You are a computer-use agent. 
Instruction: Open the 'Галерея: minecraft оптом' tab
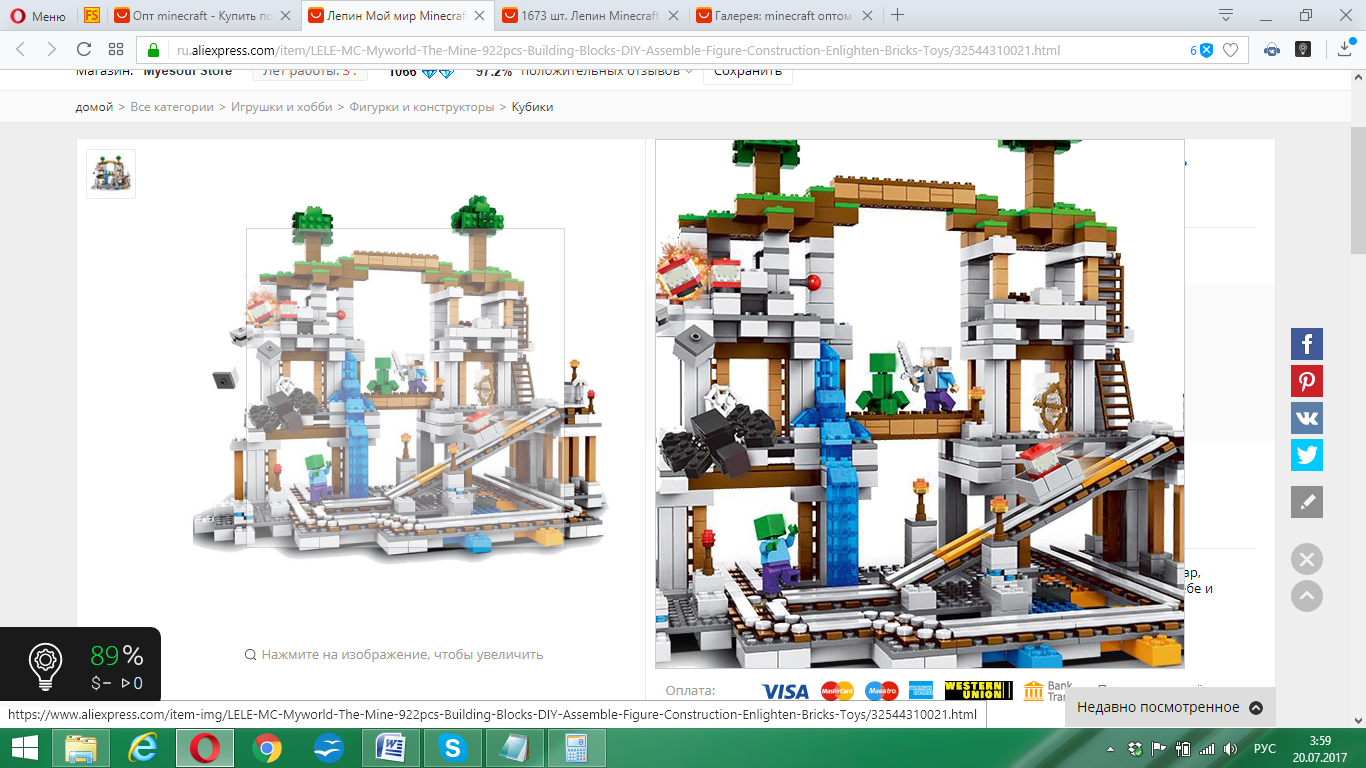(x=783, y=15)
